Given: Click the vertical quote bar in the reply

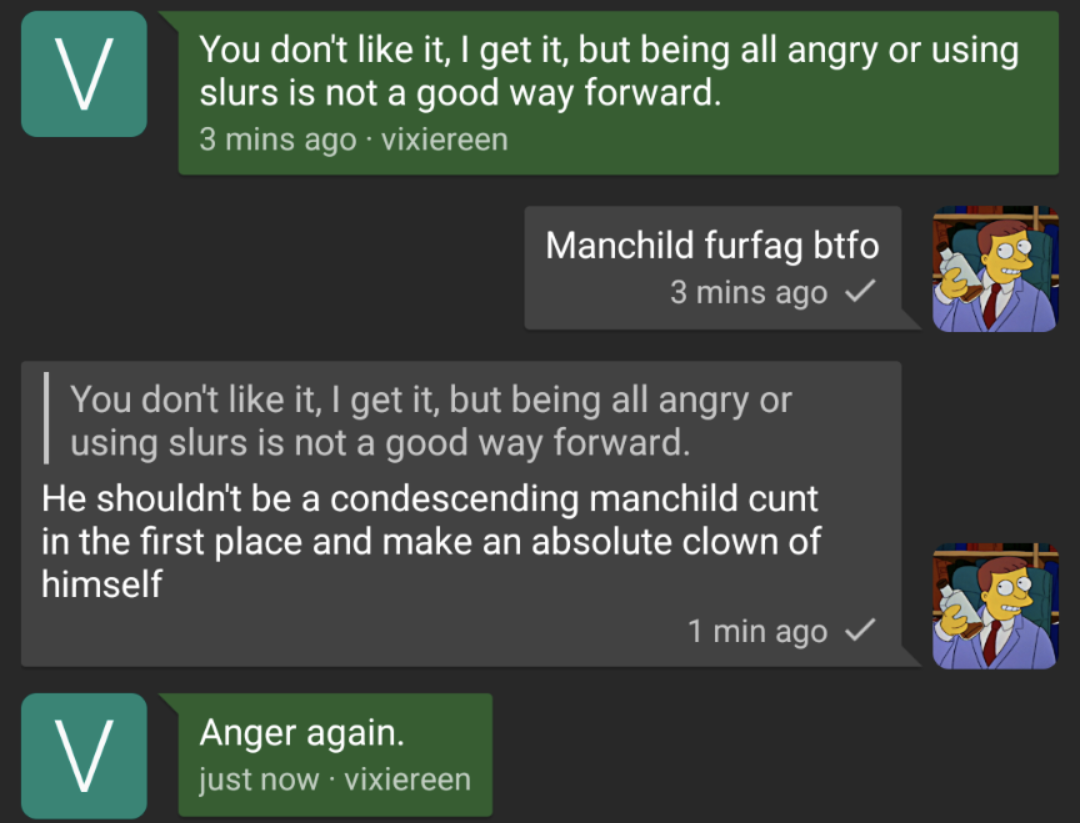Looking at the screenshot, I should tap(46, 421).
